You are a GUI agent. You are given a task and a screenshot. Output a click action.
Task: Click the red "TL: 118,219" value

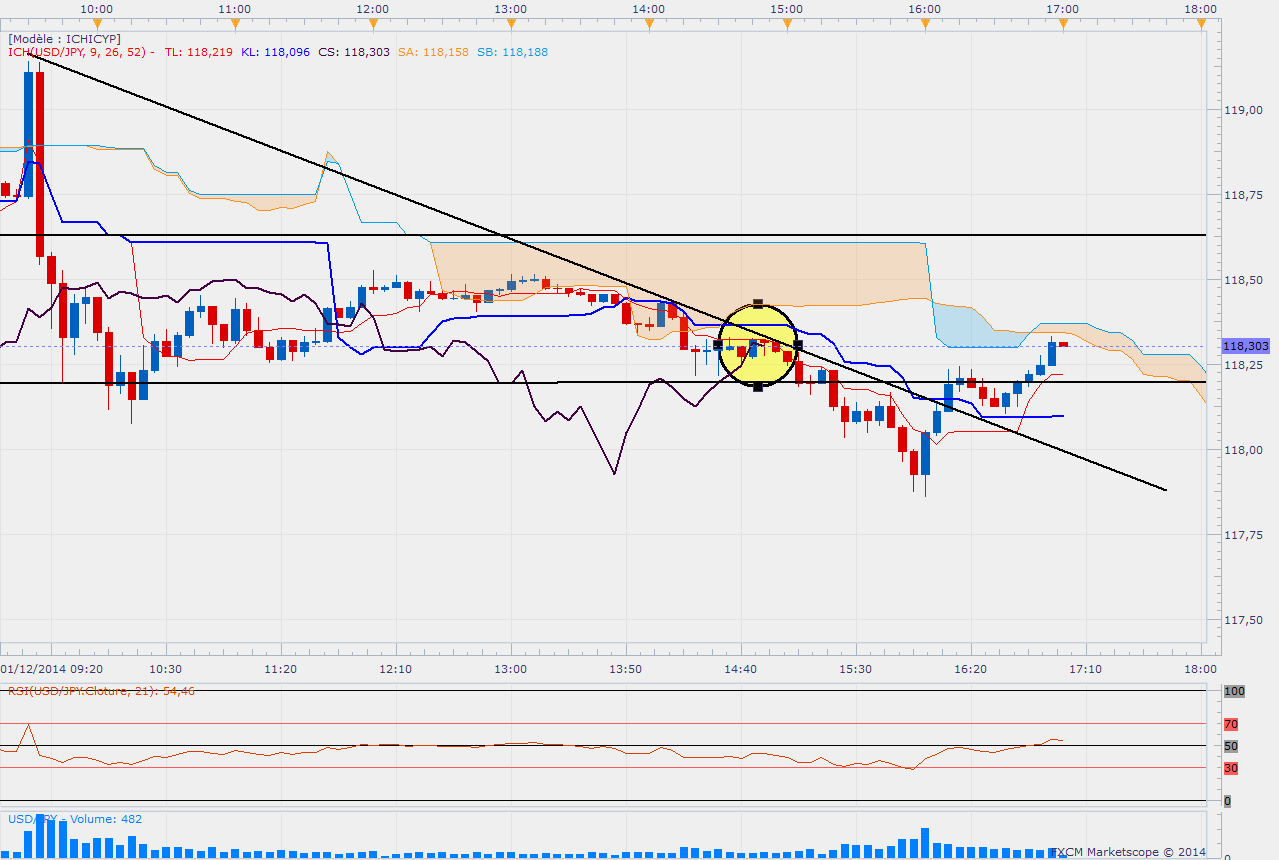pos(198,52)
